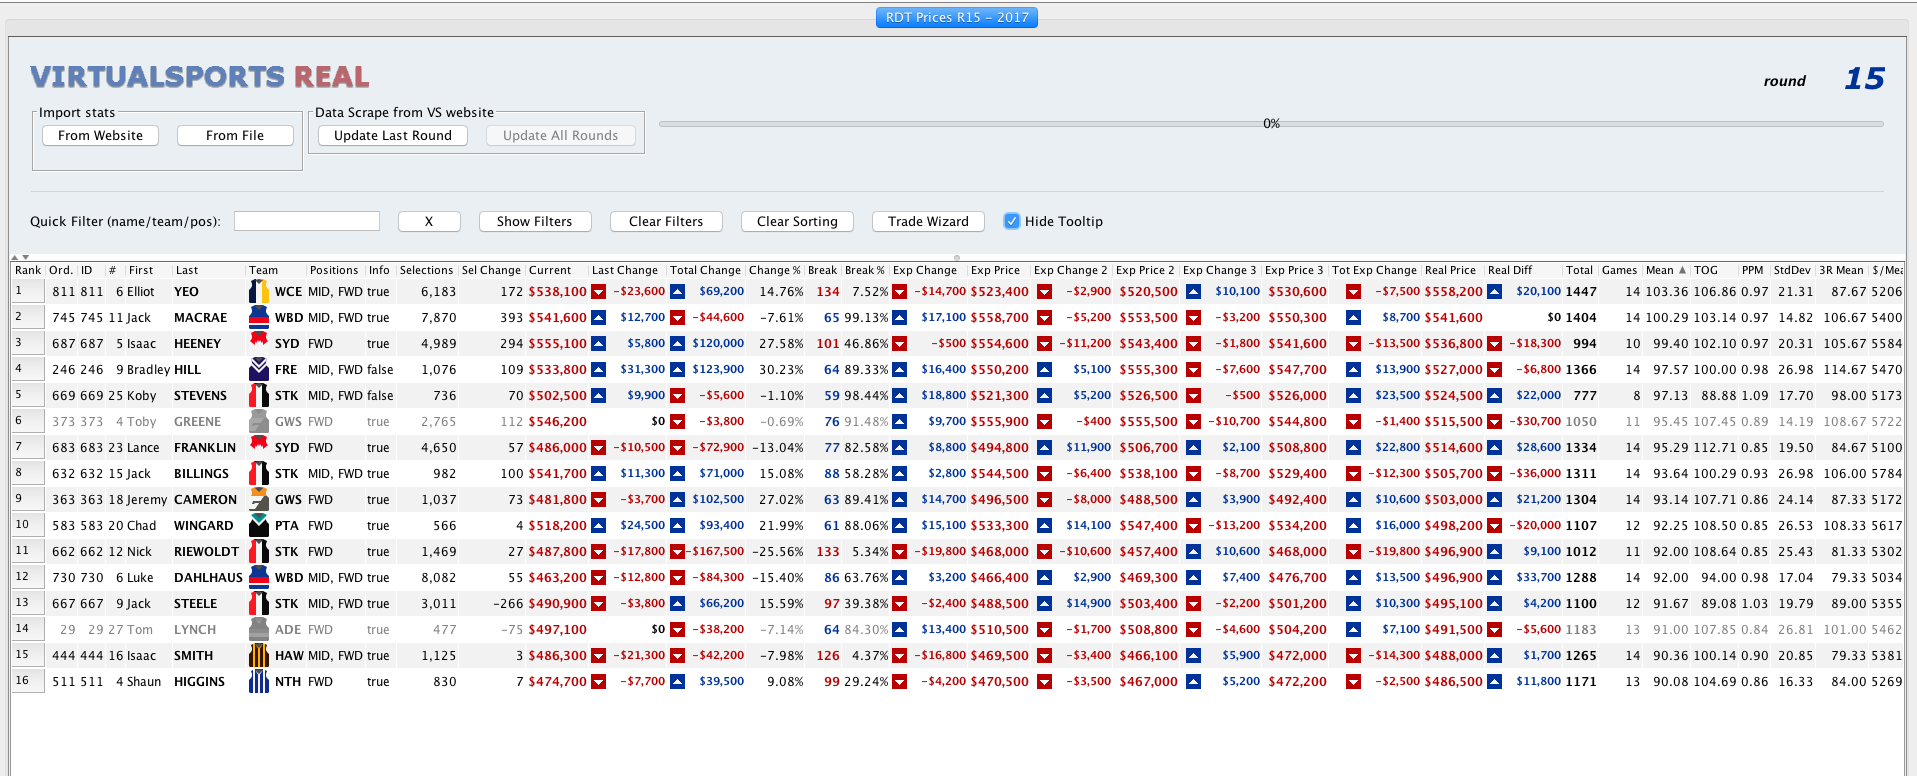
Task: Sort by the Team column header
Action: (276, 270)
